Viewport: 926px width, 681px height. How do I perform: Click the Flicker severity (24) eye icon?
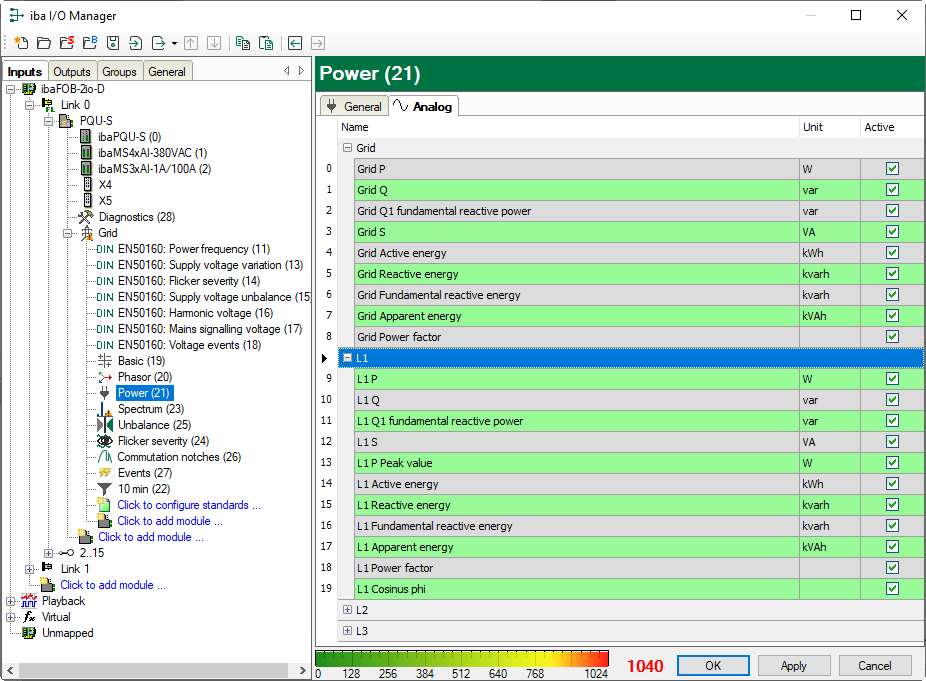[x=104, y=441]
